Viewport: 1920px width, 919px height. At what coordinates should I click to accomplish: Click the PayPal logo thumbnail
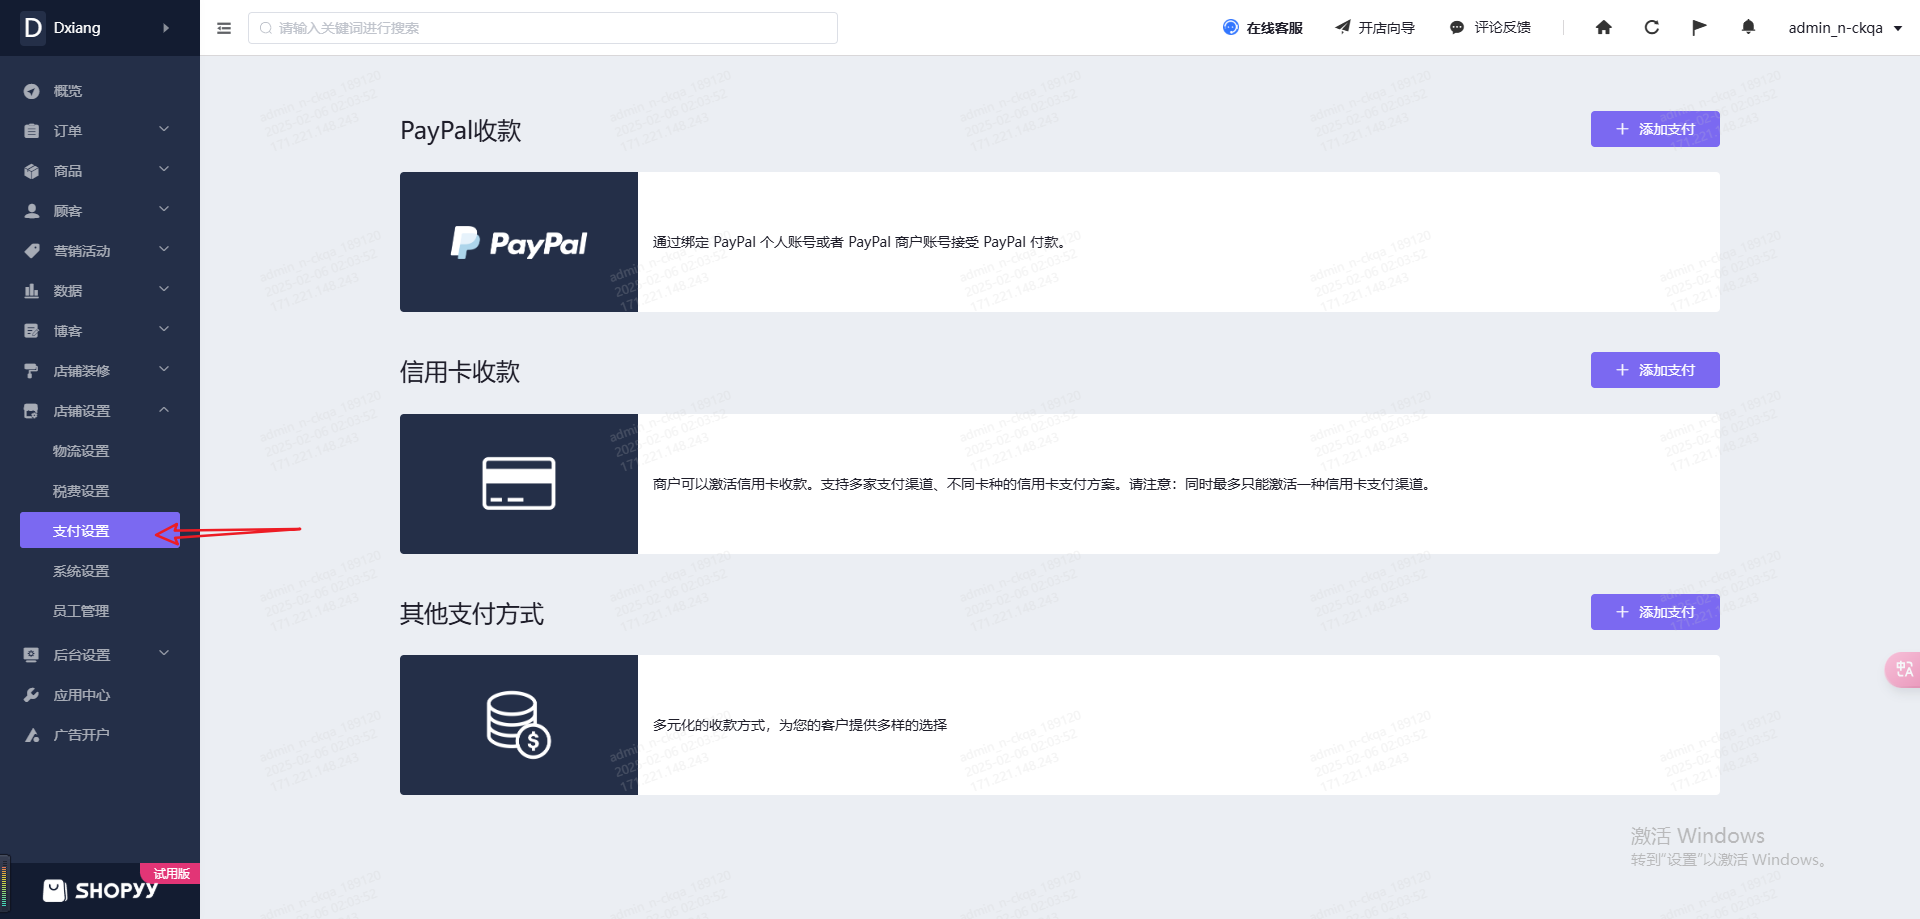coord(519,242)
